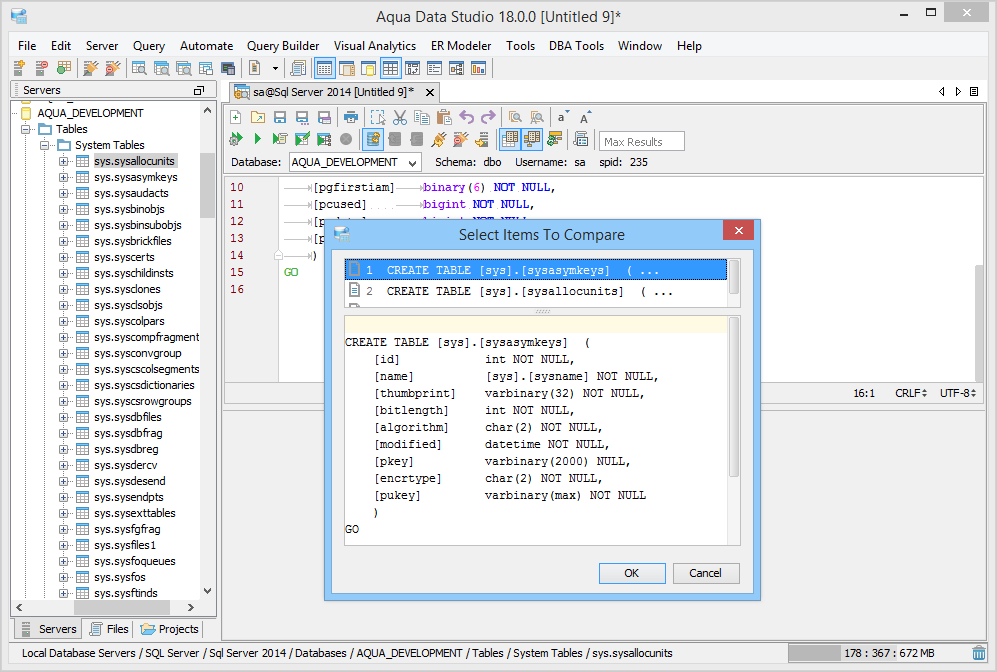This screenshot has height=672, width=997.
Task: Switch to the Projects tab
Action: (x=170, y=629)
